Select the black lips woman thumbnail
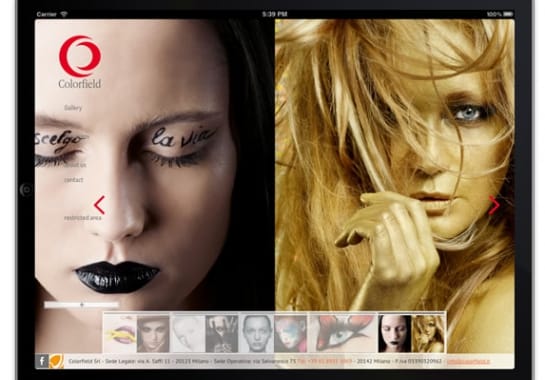Screen dimensions: 545x380 pos(394,334)
